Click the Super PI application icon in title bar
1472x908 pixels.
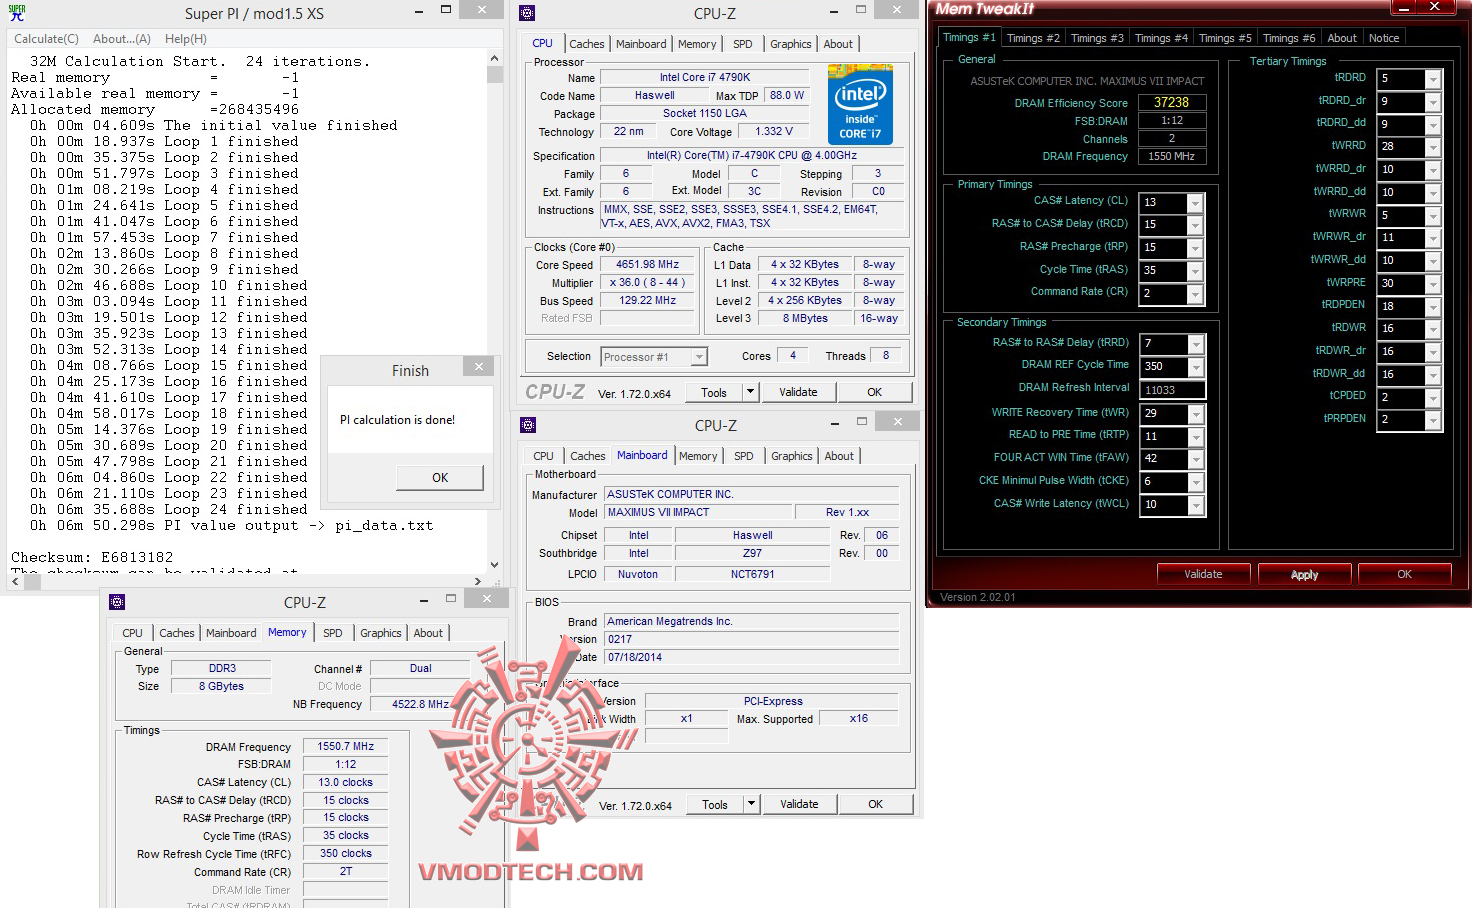click(17, 13)
